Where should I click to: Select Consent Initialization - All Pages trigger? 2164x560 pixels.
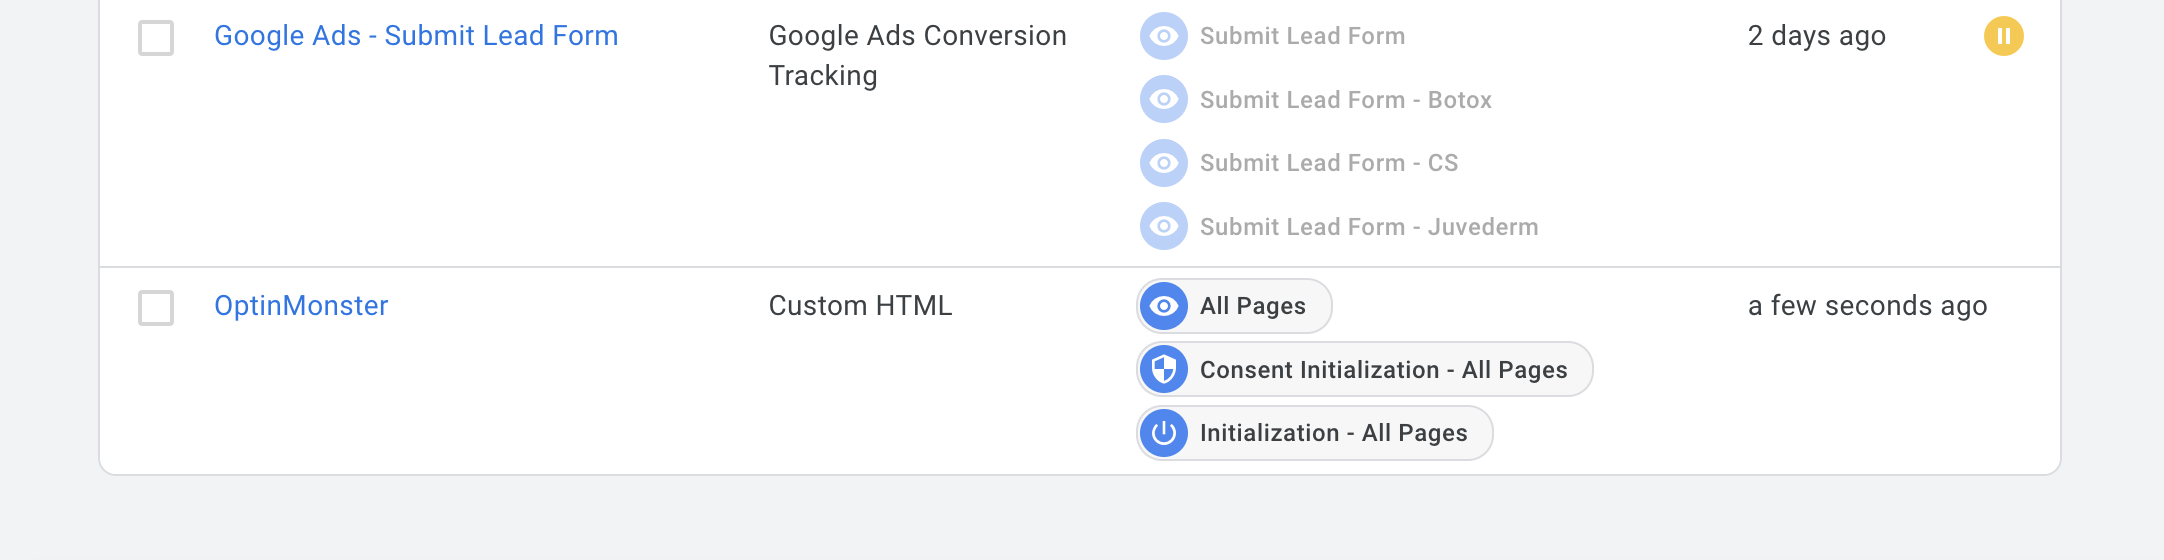1364,369
